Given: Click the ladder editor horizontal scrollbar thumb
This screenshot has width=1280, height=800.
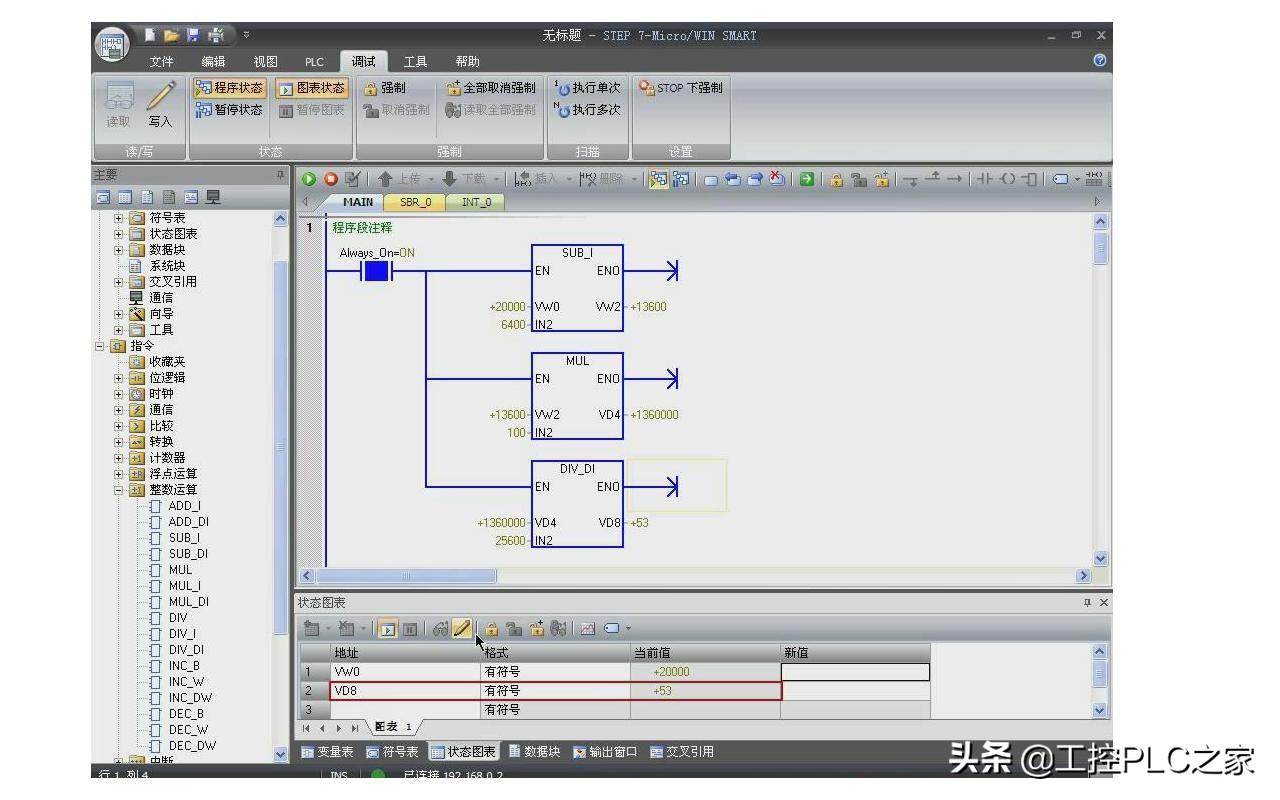Looking at the screenshot, I should (406, 576).
